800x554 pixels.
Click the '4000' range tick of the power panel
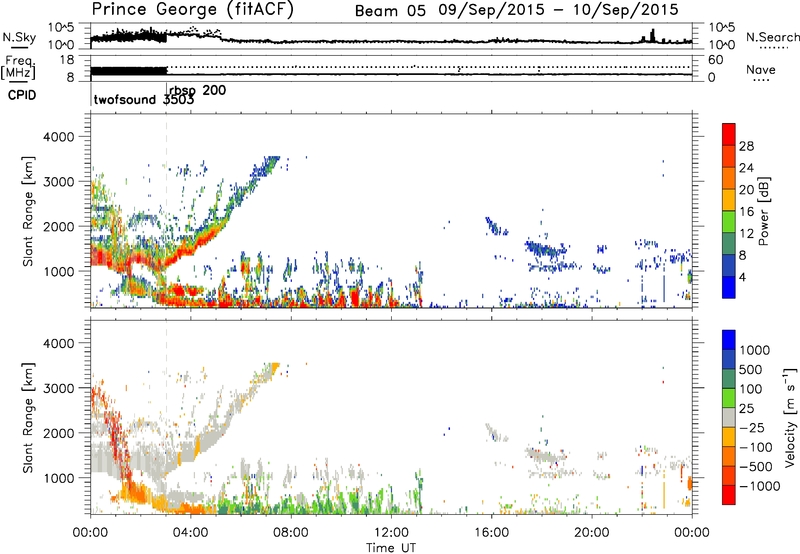[x=58, y=137]
